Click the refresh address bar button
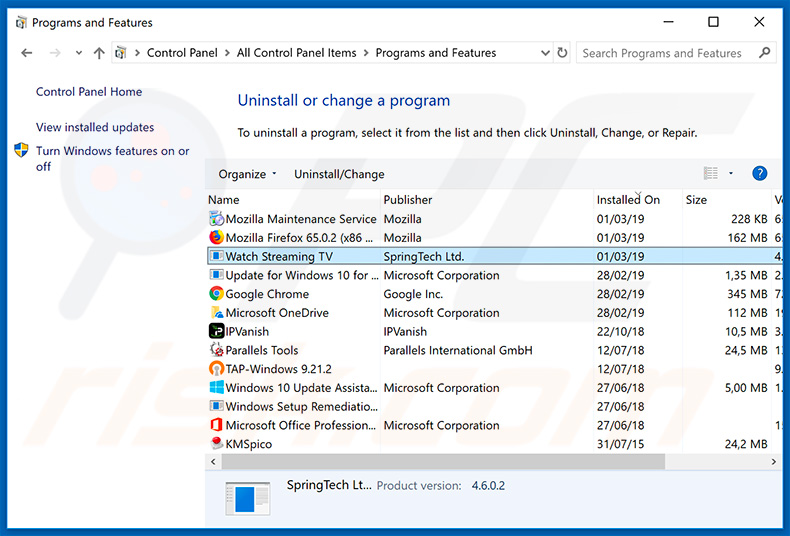Screen dimensions: 790x536 (x=562, y=52)
